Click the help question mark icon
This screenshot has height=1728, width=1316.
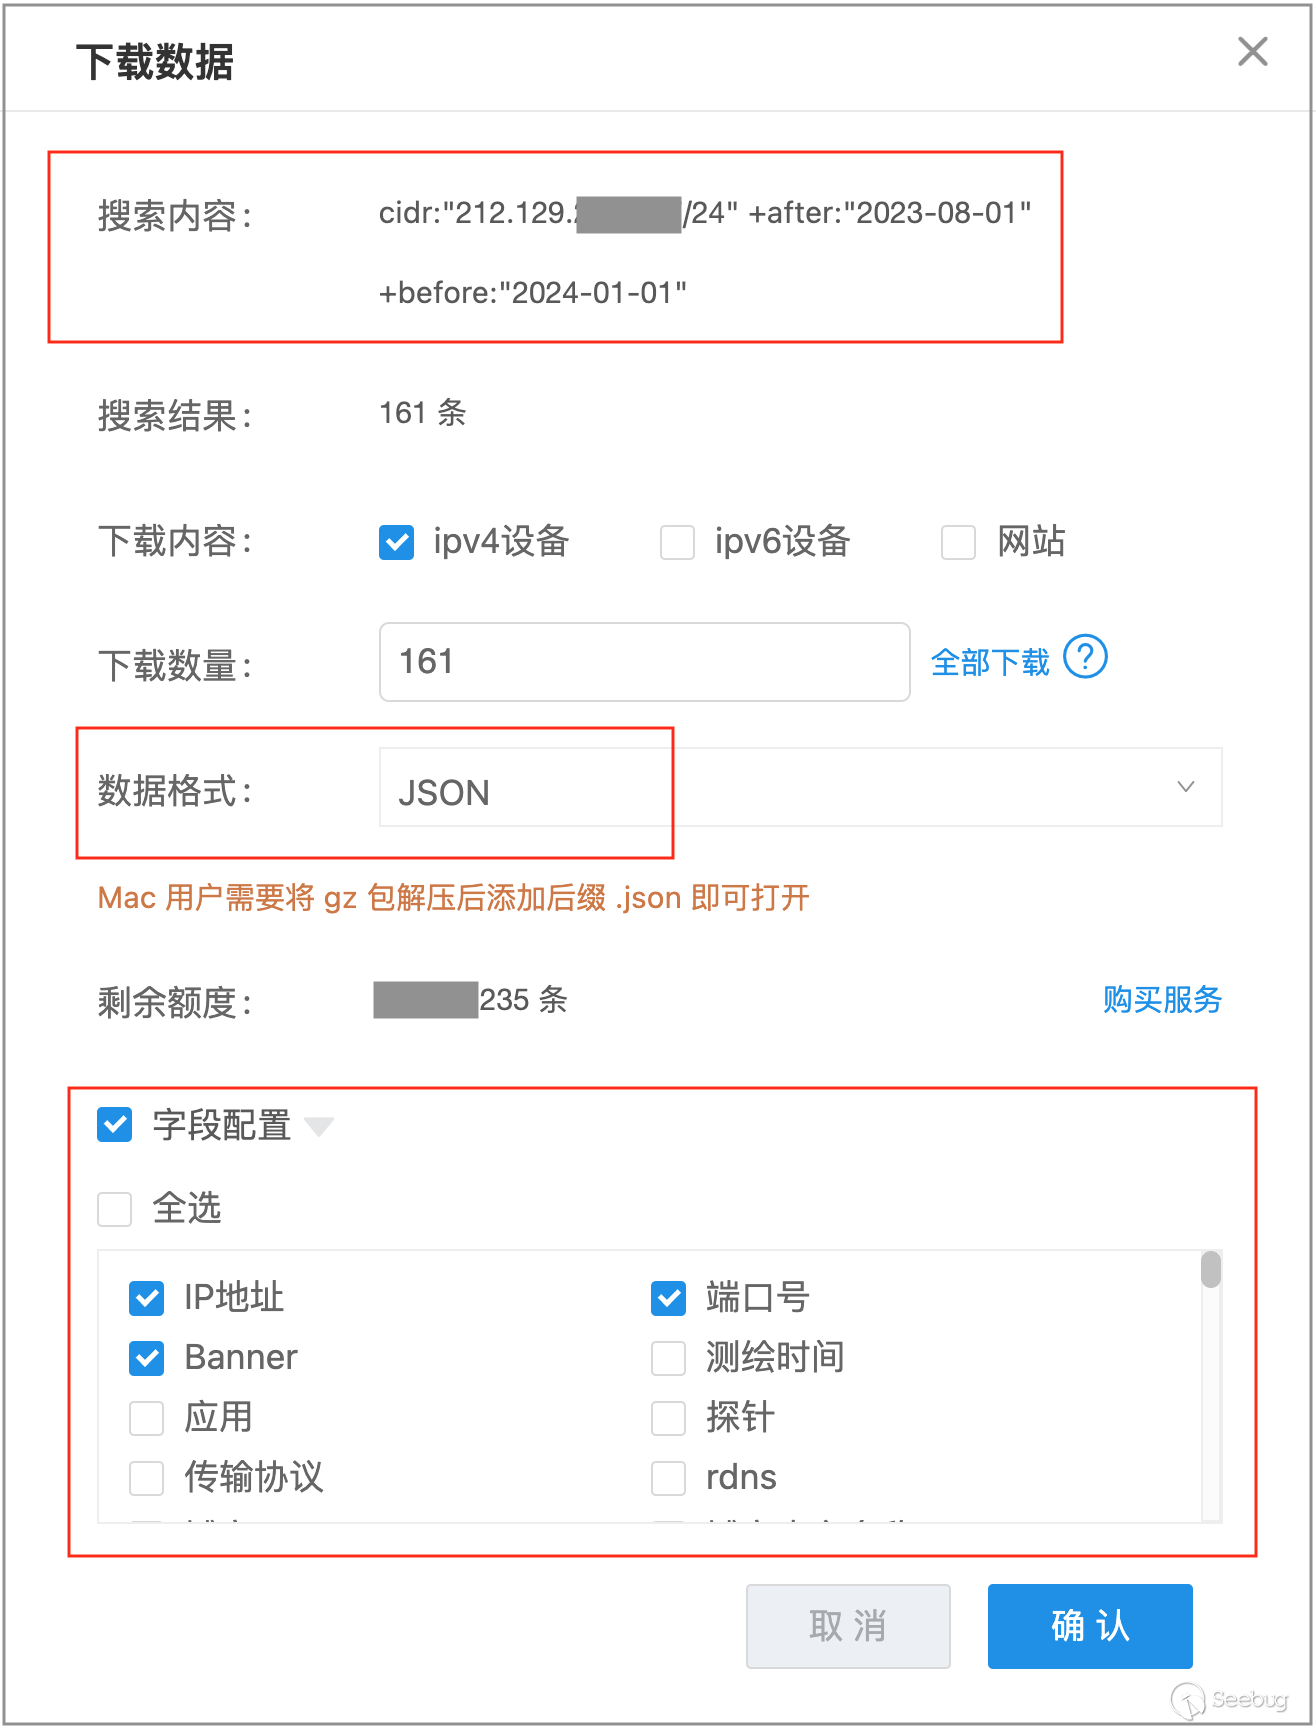coord(1085,657)
